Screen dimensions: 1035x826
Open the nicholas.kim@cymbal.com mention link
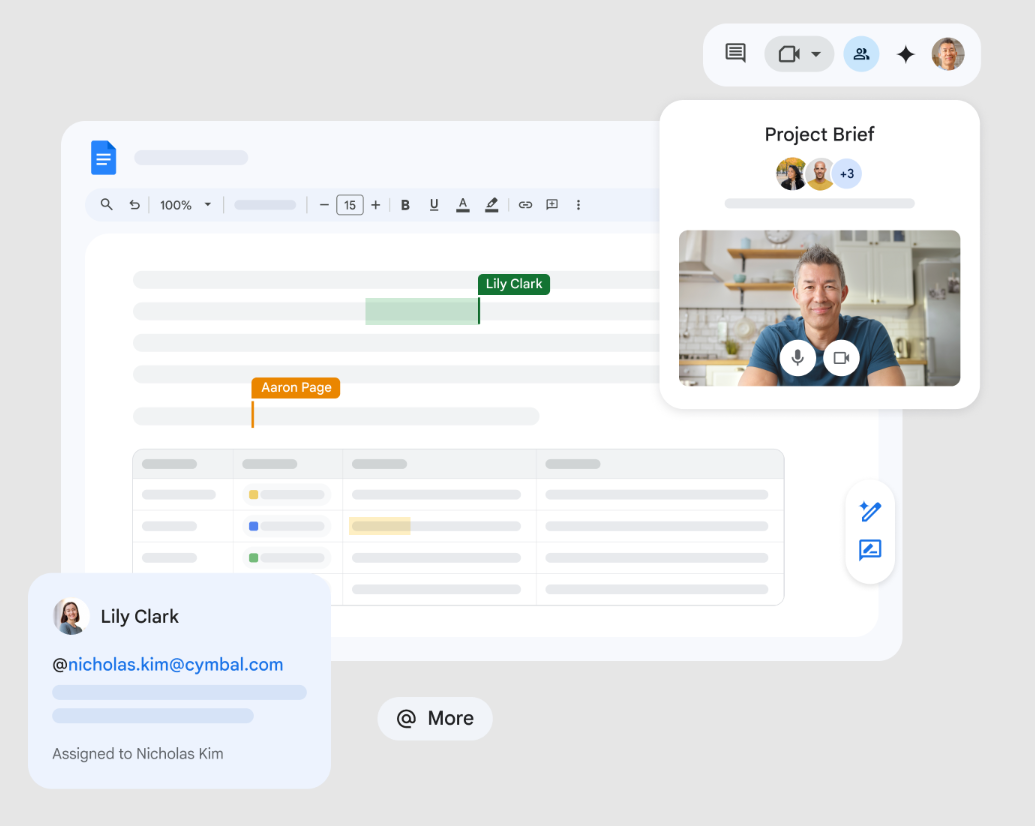(x=176, y=664)
